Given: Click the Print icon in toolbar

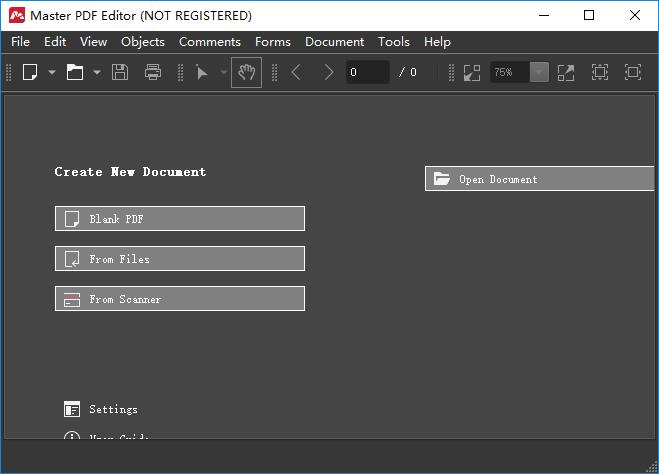Looking at the screenshot, I should click(153, 72).
